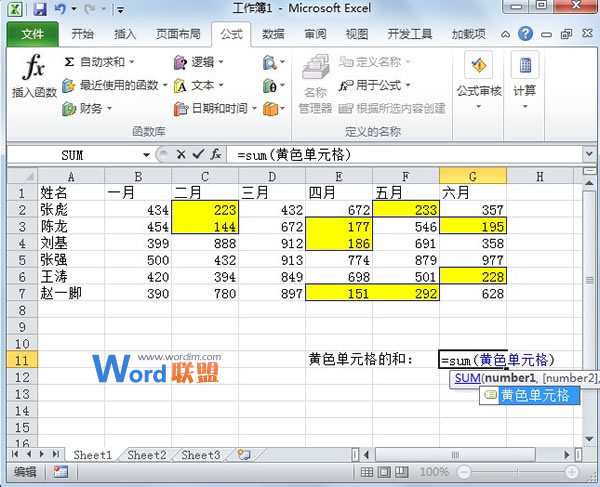This screenshot has width=600, height=487.
Task: Open the 财务 financial functions icon
Action: point(69,108)
